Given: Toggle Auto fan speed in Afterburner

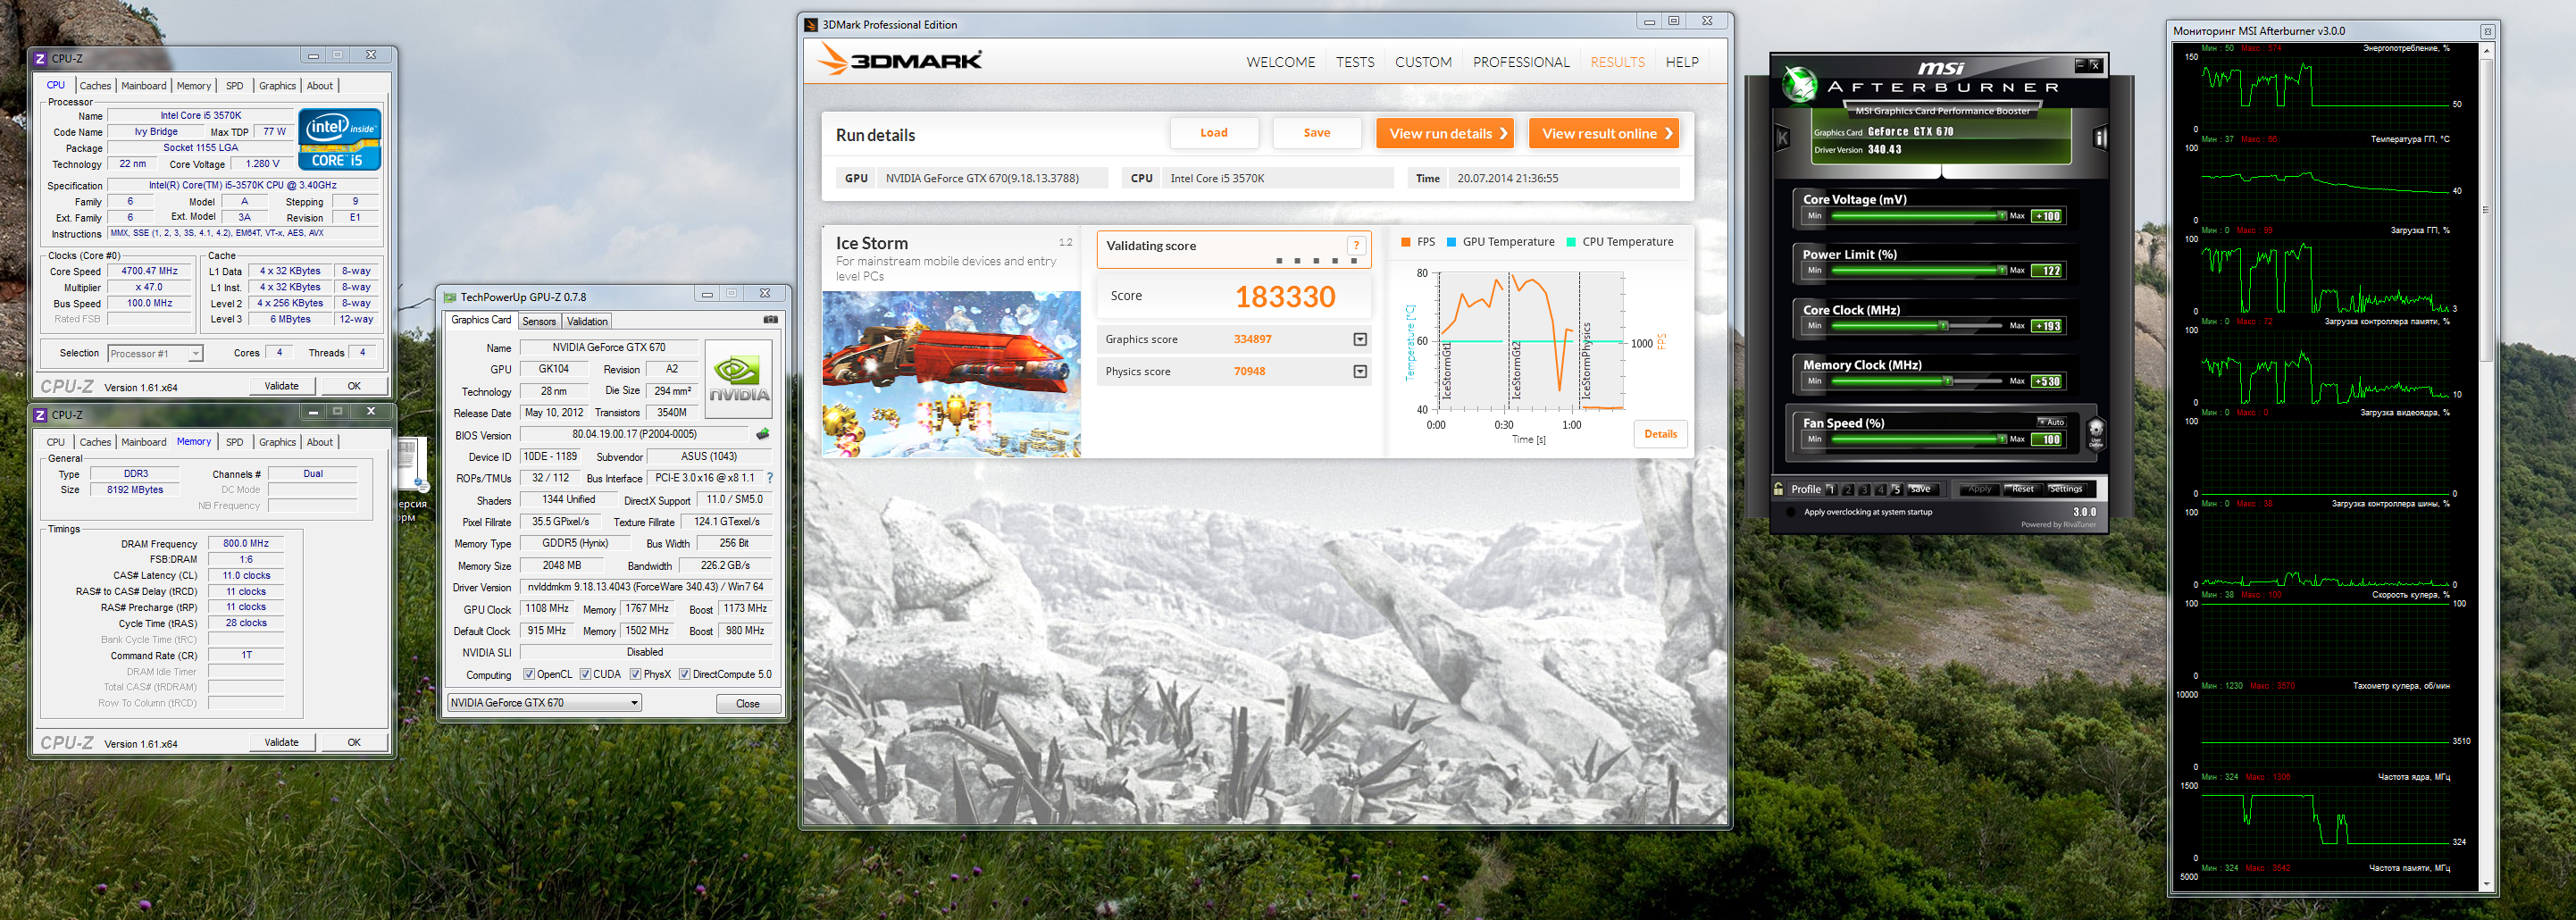Looking at the screenshot, I should coord(2051,422).
